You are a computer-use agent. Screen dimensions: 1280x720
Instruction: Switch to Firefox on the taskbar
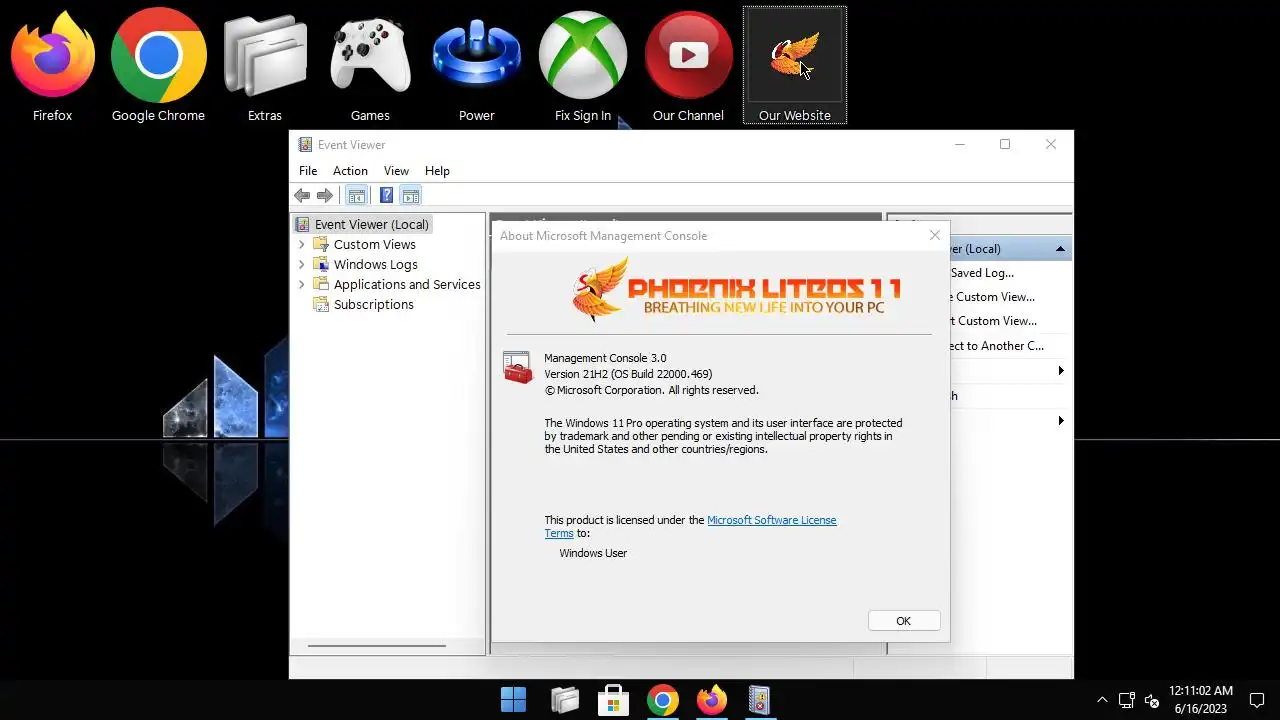point(711,700)
